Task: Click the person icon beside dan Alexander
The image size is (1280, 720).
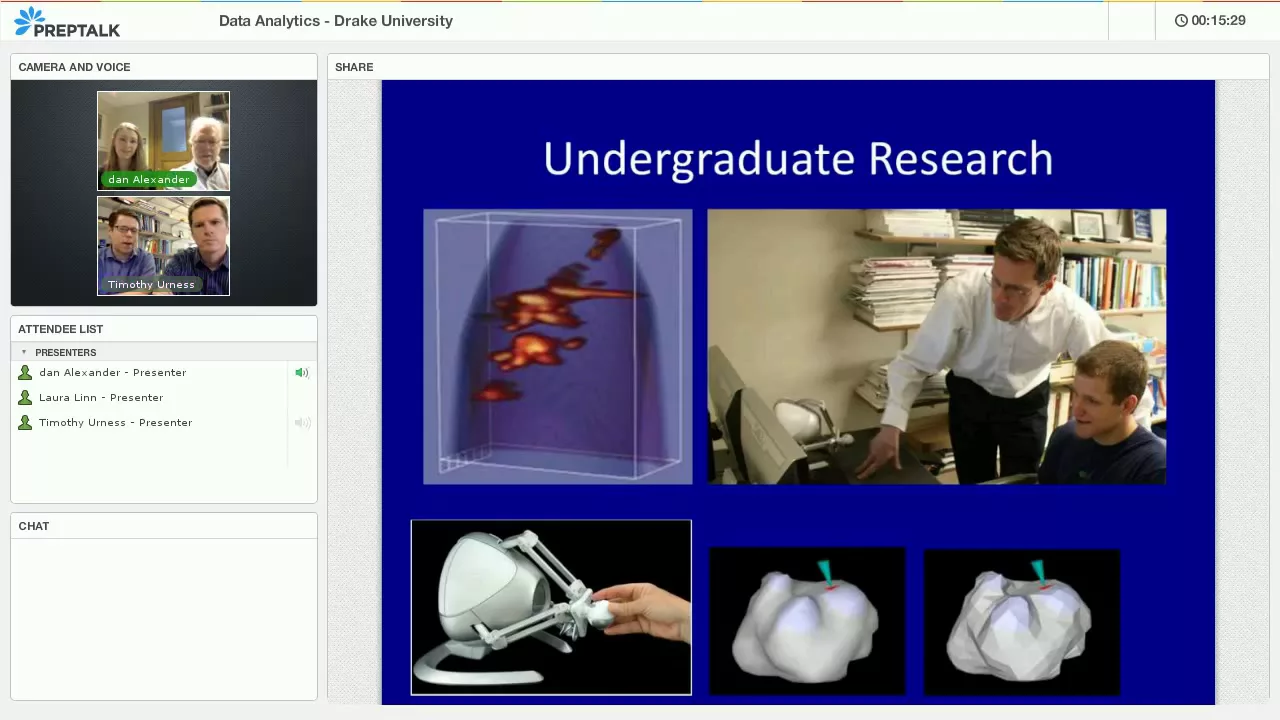Action: pos(25,372)
